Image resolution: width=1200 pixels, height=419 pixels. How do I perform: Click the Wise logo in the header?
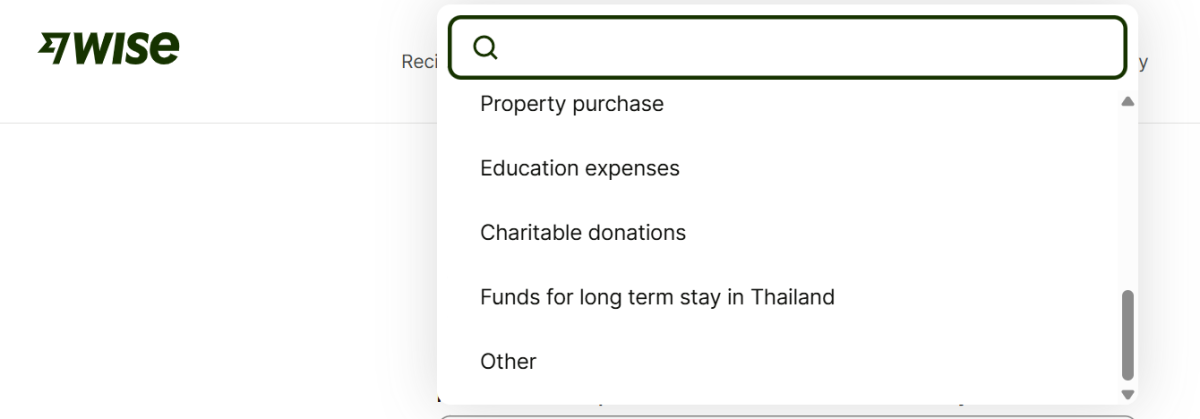coord(108,47)
